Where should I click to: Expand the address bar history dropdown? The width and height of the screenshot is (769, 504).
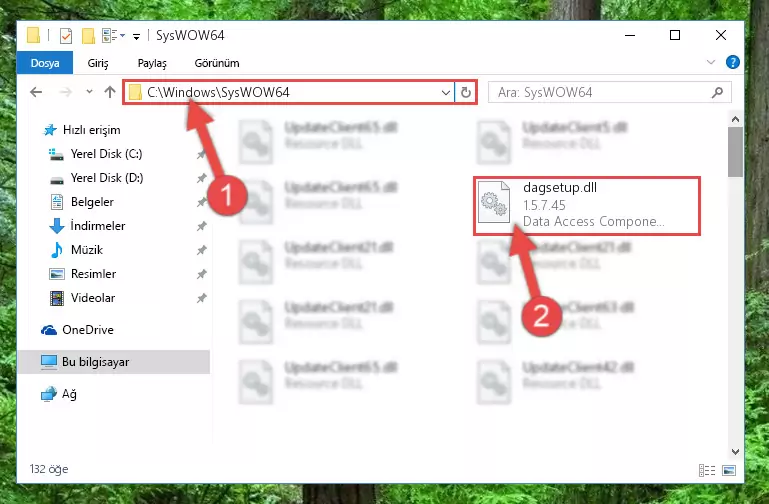(445, 92)
